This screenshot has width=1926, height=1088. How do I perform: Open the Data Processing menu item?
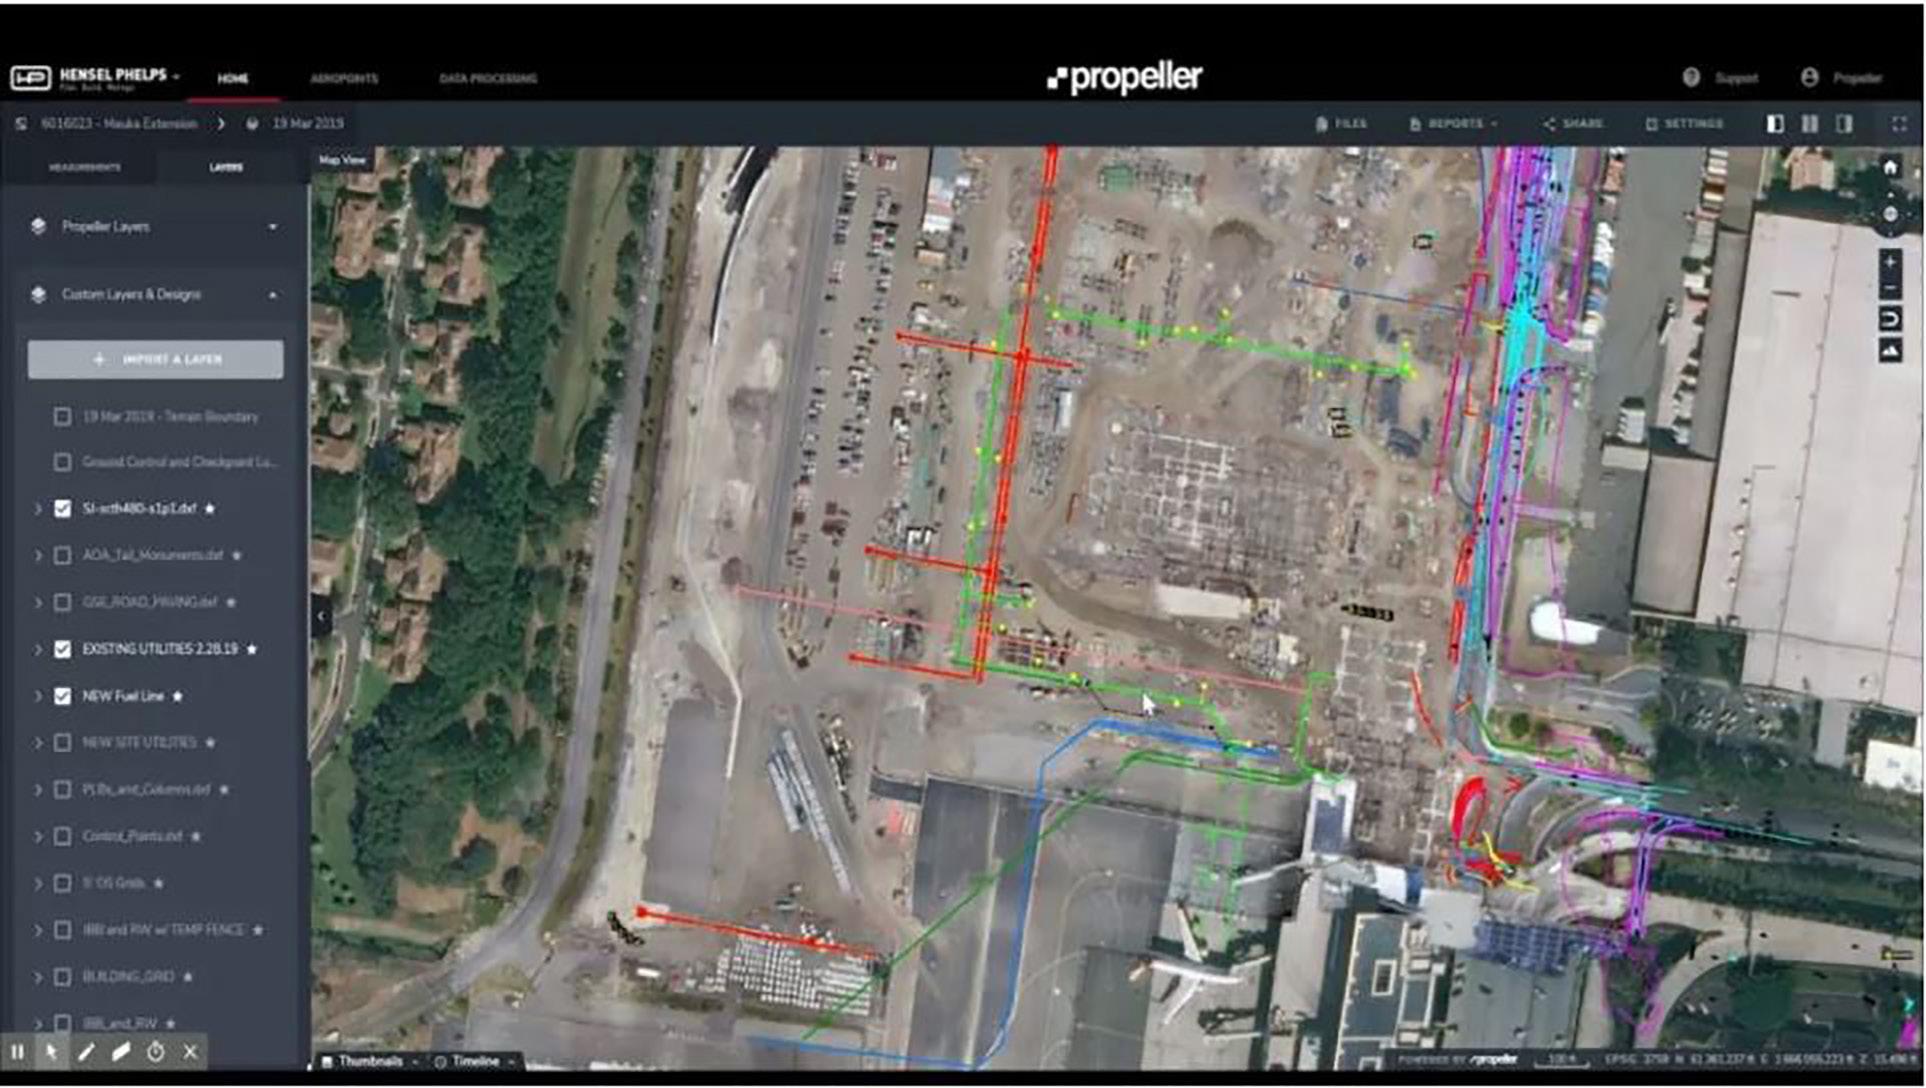488,78
